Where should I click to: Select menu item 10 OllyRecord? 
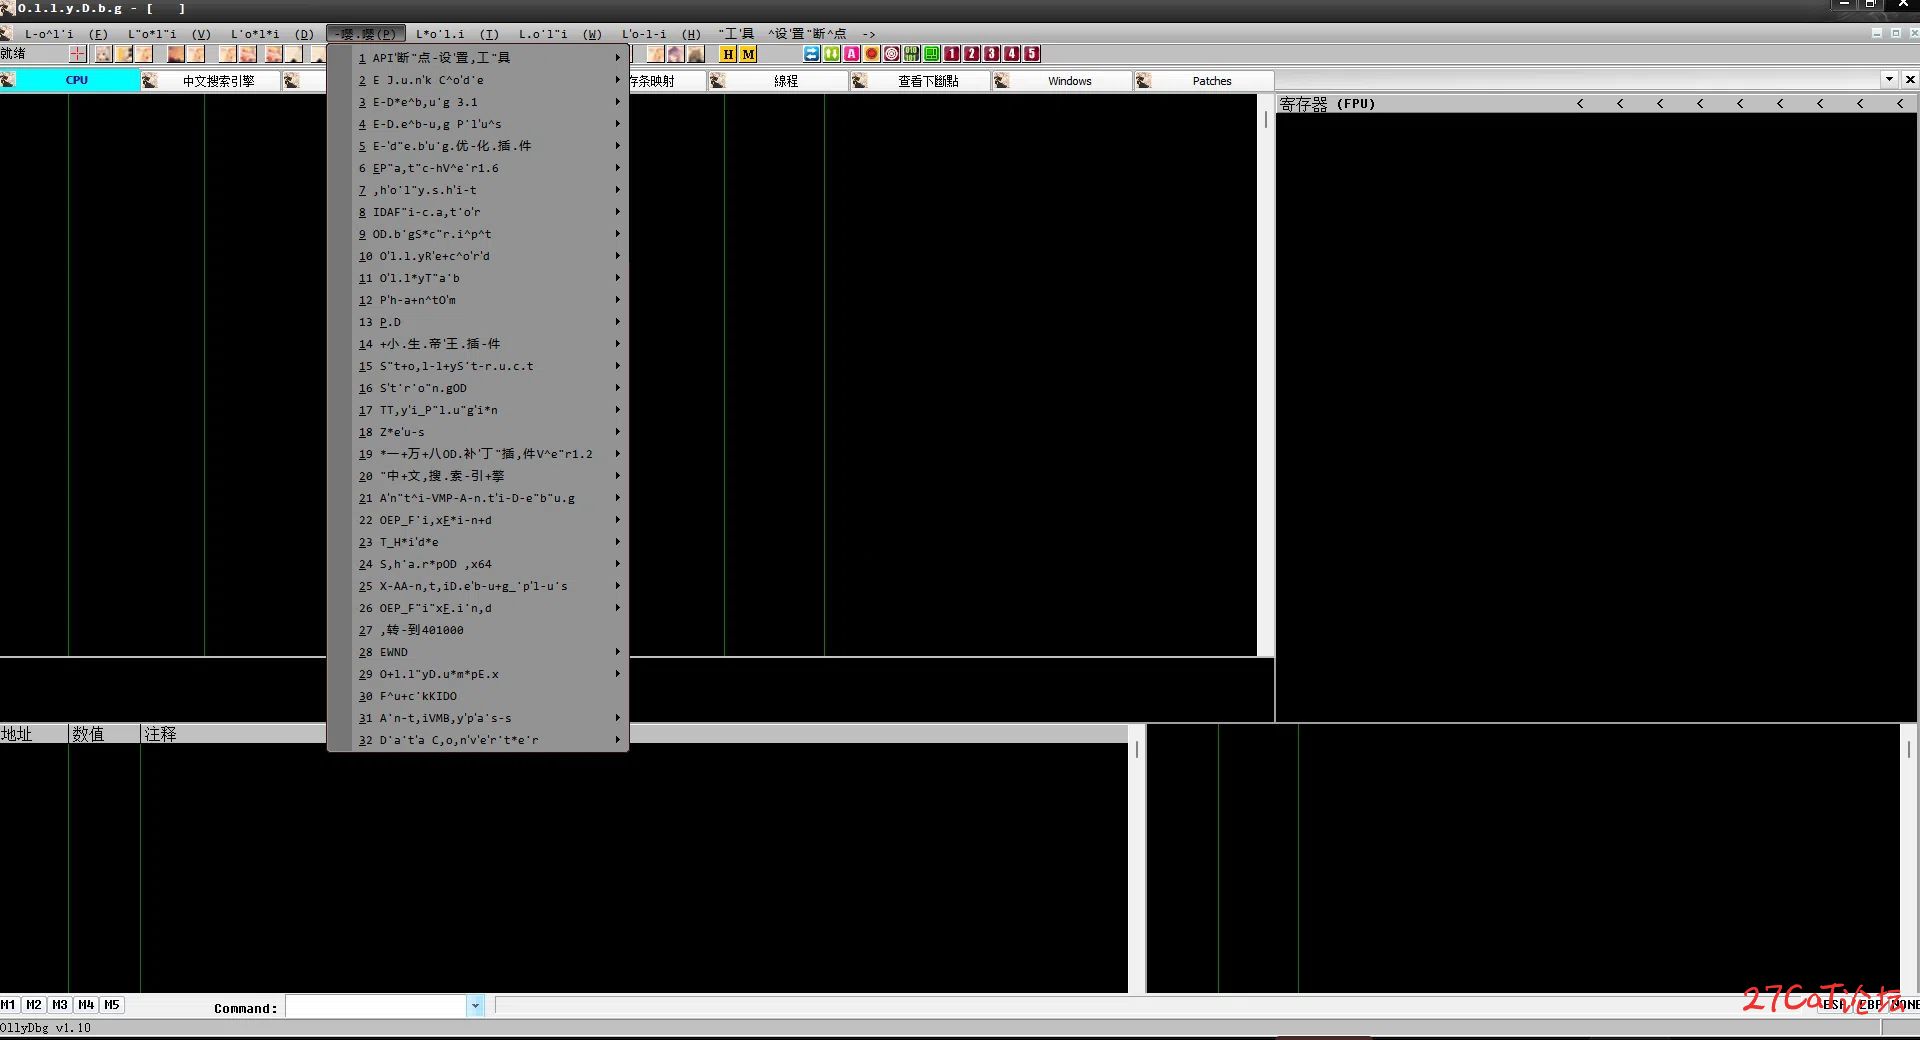click(478, 256)
